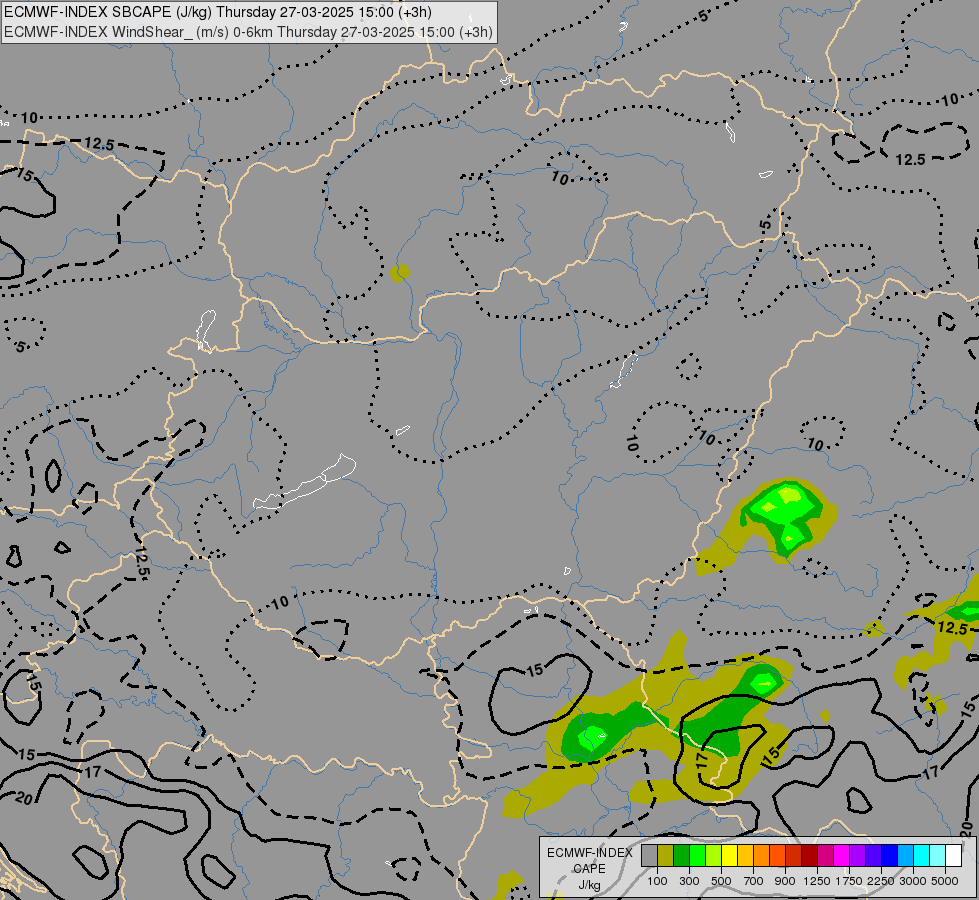
Task: Click the pale cyan swatch left of 5000
Action: point(938,855)
